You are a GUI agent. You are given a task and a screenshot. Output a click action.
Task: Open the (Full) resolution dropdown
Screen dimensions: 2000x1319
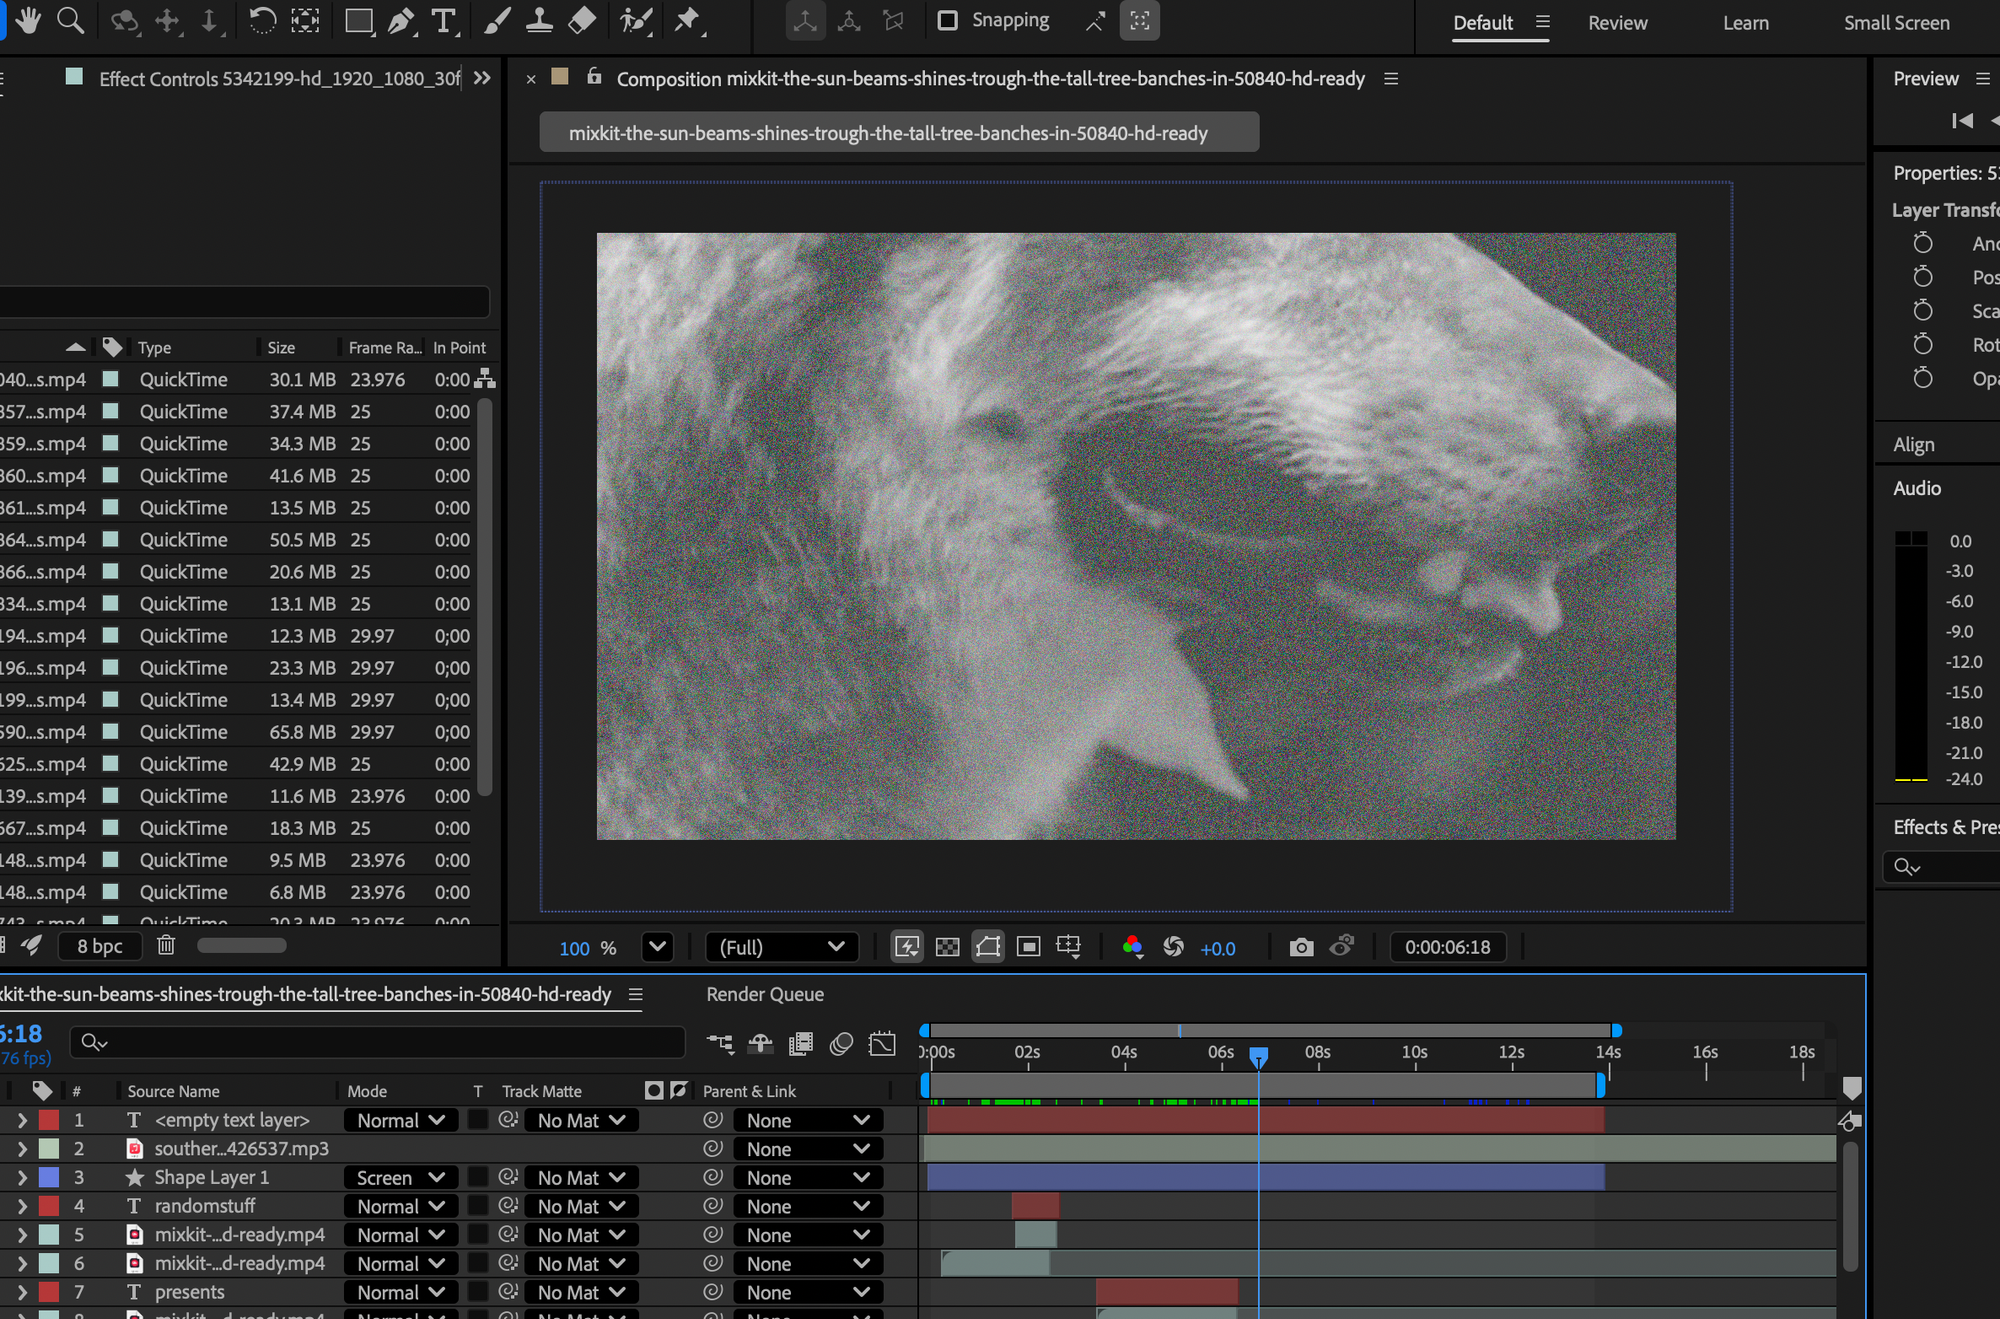(x=781, y=947)
